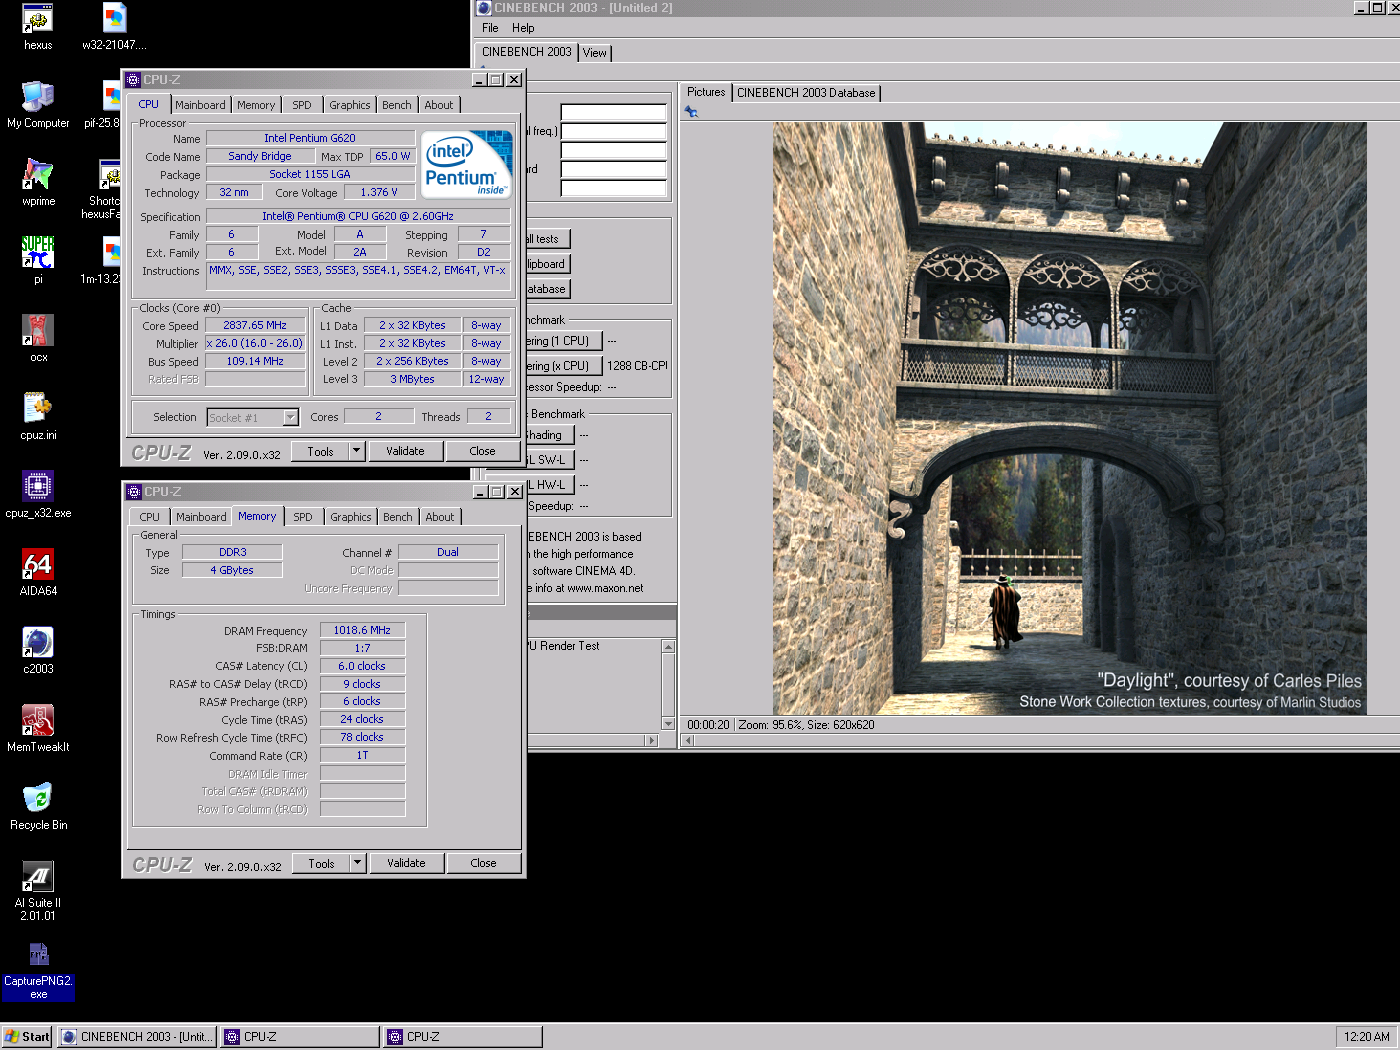Click the second CPU-Z taskbar button
Image resolution: width=1400 pixels, height=1050 pixels.
tap(463, 1037)
